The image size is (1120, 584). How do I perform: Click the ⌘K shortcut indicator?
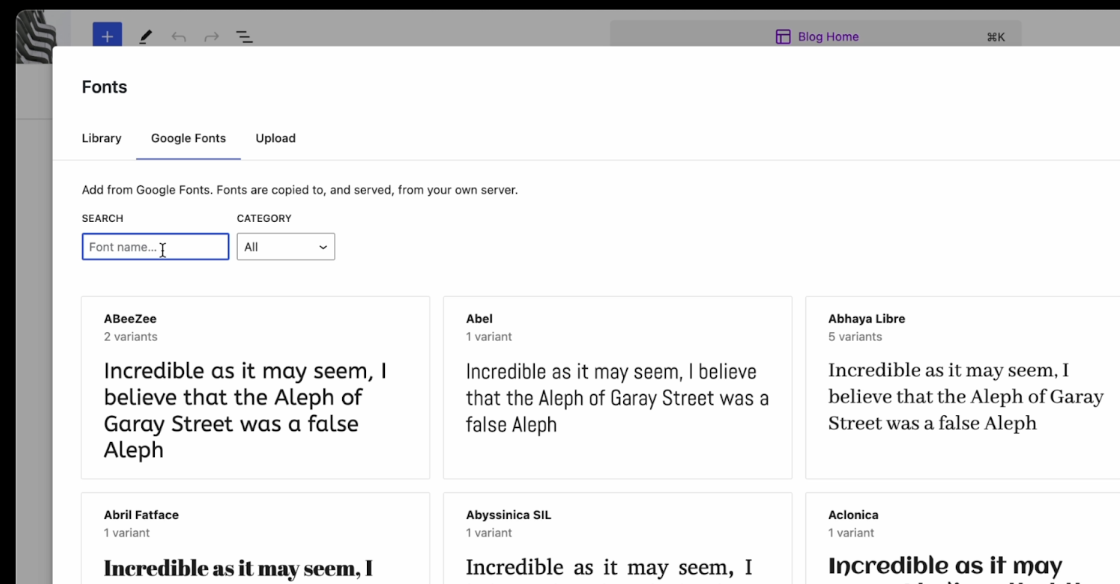[995, 36]
